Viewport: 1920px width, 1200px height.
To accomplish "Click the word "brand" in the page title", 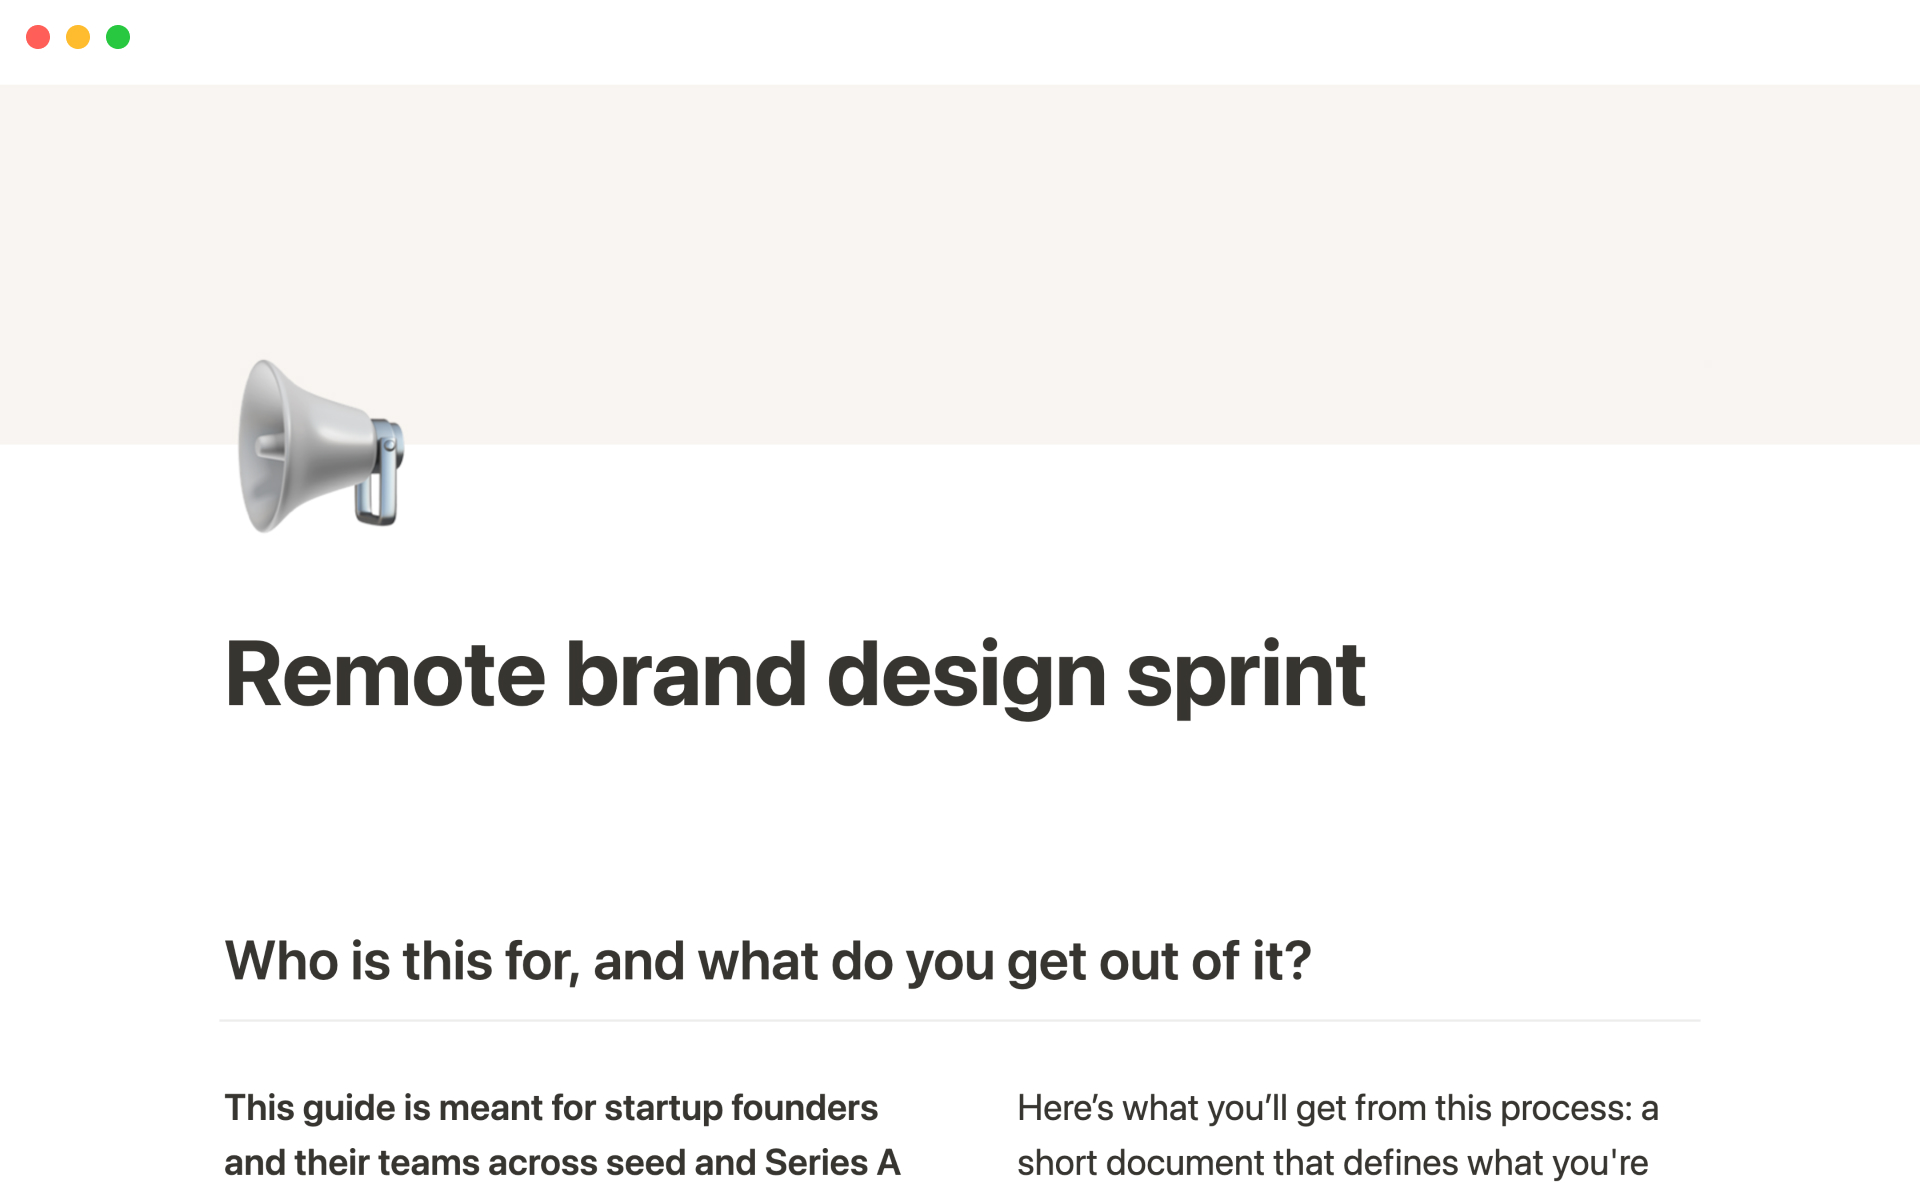I will pyautogui.click(x=686, y=676).
